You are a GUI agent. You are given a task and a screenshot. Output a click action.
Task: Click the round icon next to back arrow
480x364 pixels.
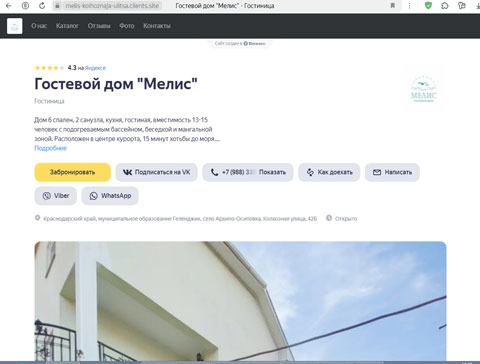25,6
